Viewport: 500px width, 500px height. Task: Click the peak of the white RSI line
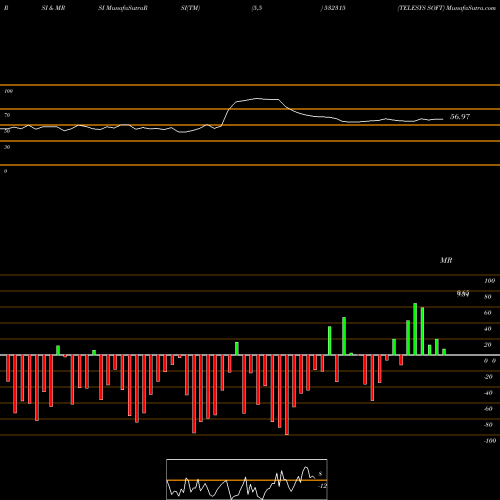[x=257, y=98]
